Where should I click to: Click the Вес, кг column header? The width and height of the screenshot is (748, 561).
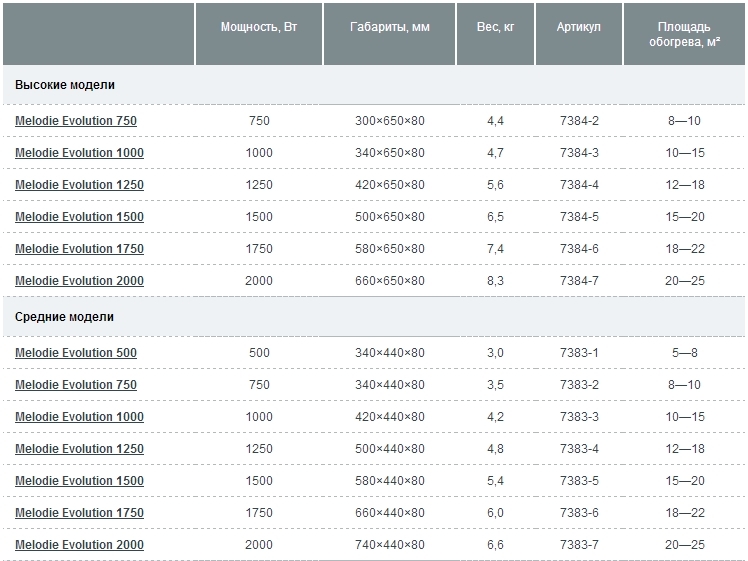click(x=495, y=34)
